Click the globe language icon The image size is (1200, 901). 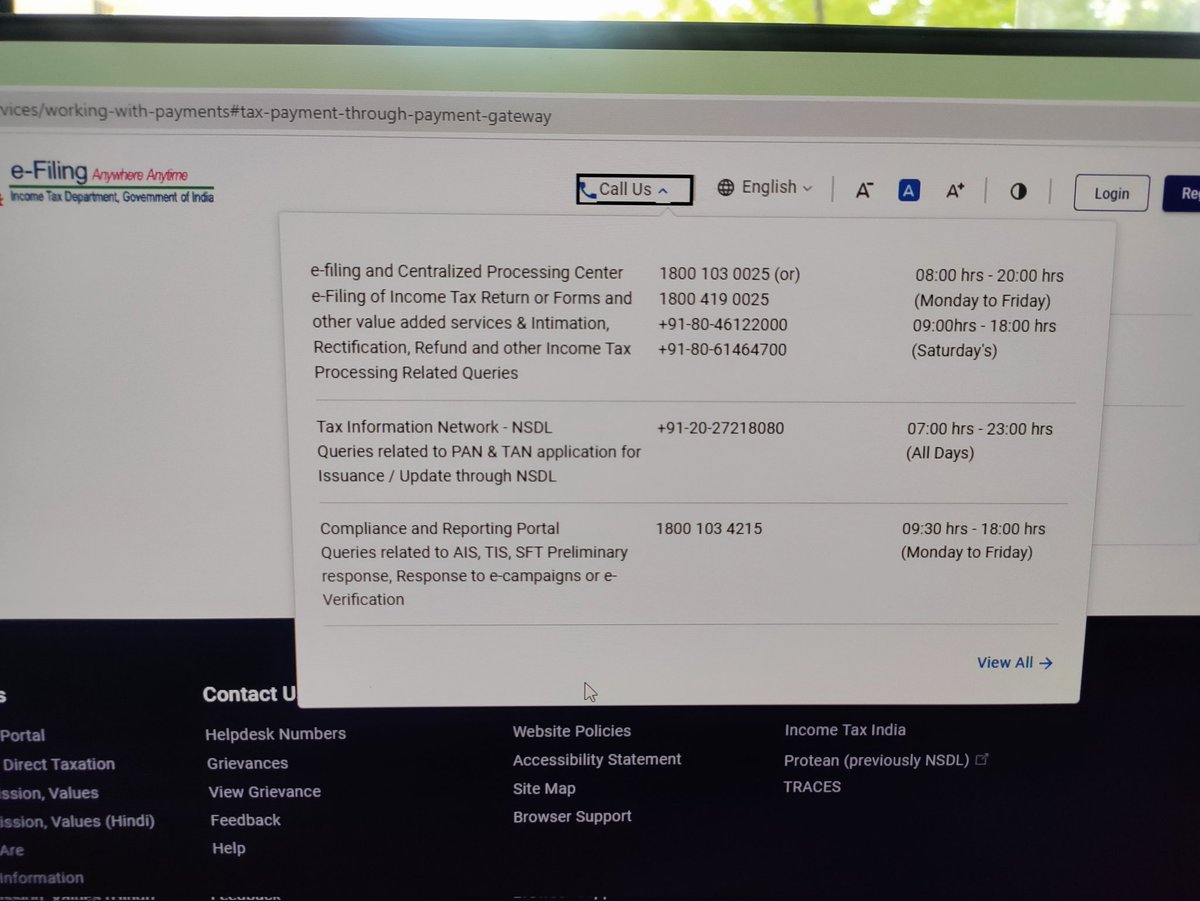coord(726,188)
